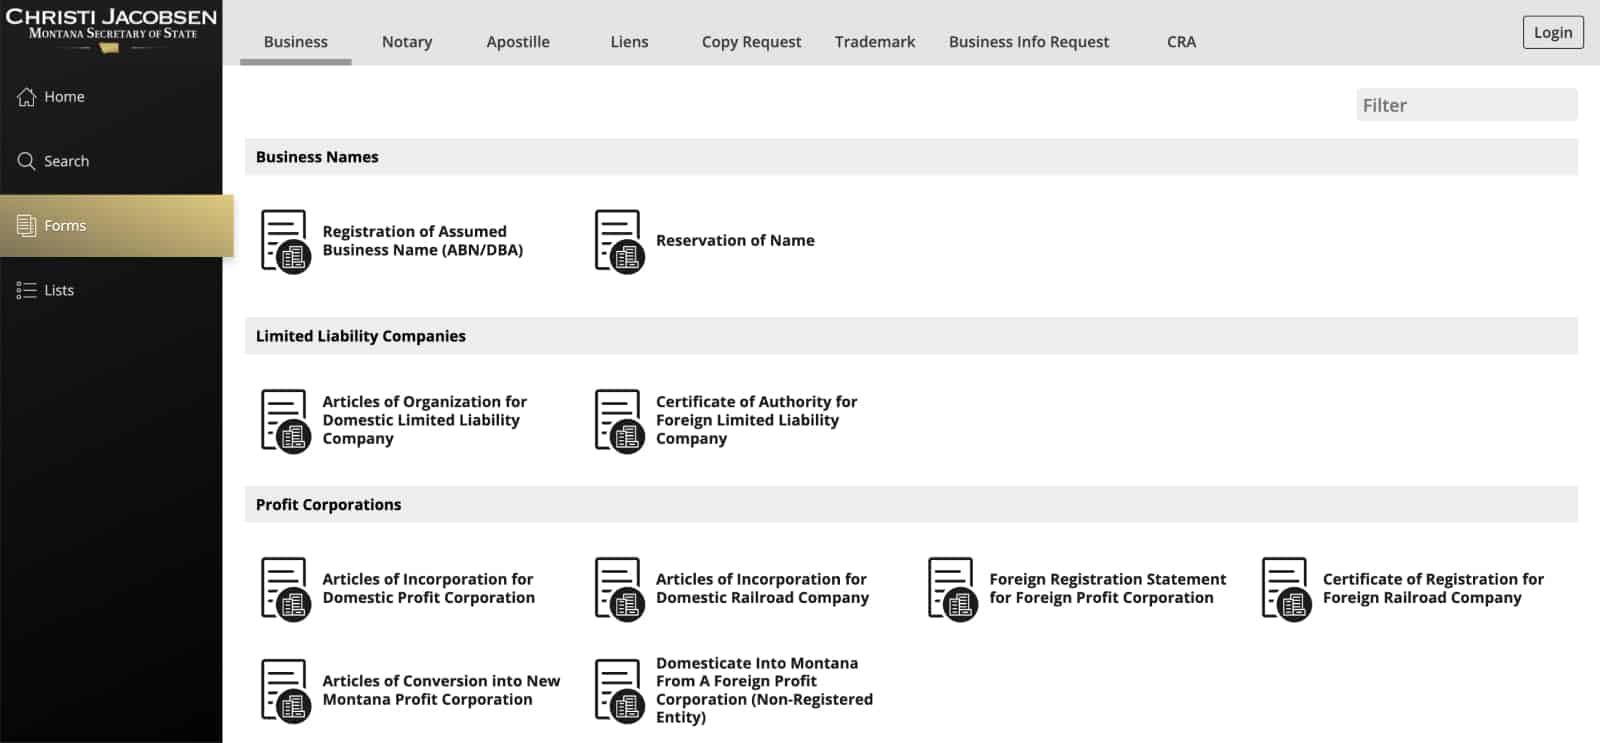Click icon for Registration of Assumed Business Name
Screen dimensions: 1600x743
[285, 241]
